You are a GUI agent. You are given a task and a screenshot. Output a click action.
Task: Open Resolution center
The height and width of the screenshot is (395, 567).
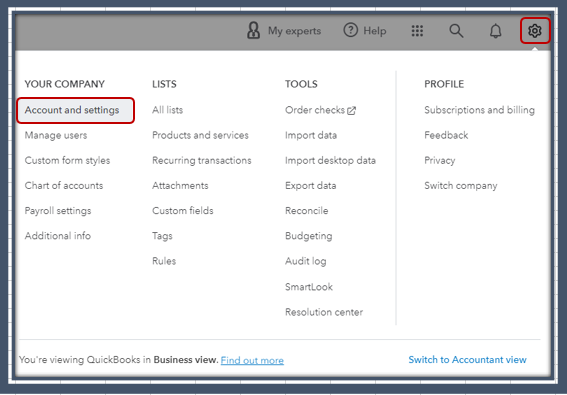coord(324,312)
